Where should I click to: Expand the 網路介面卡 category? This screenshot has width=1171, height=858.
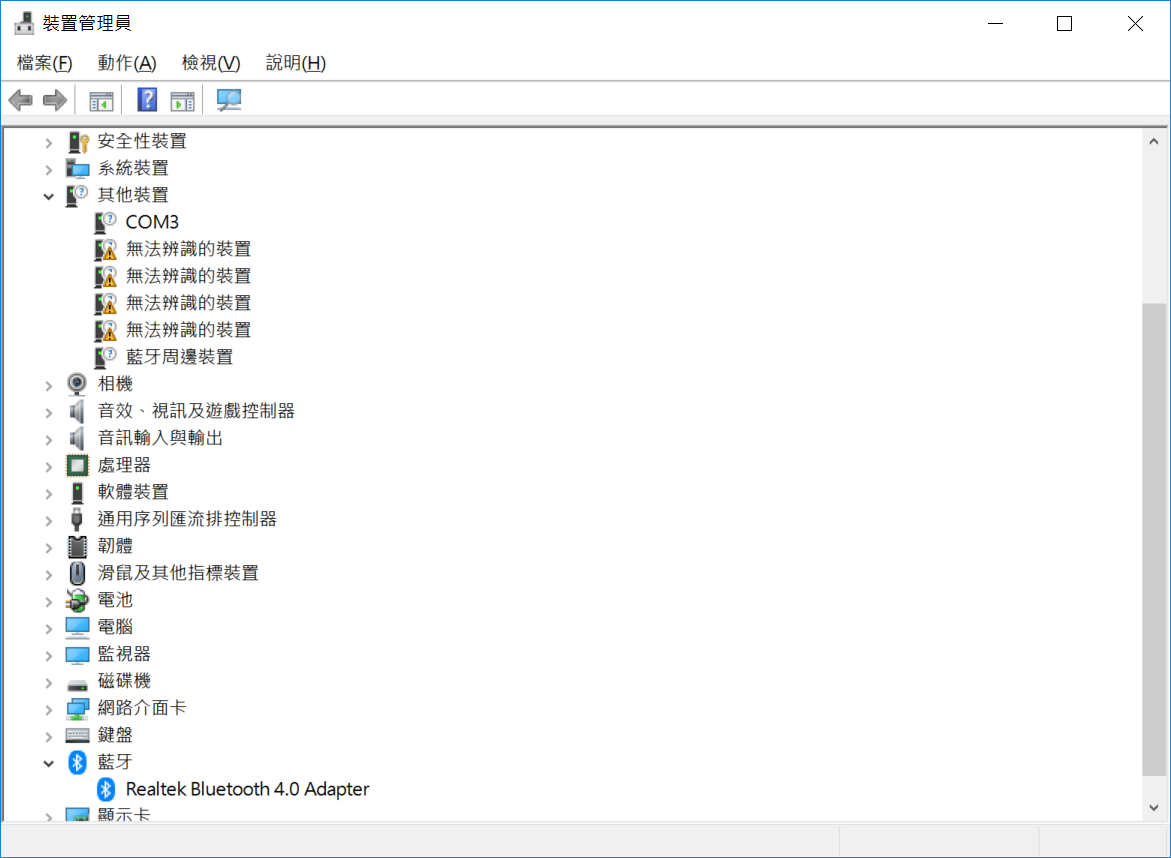click(x=48, y=707)
